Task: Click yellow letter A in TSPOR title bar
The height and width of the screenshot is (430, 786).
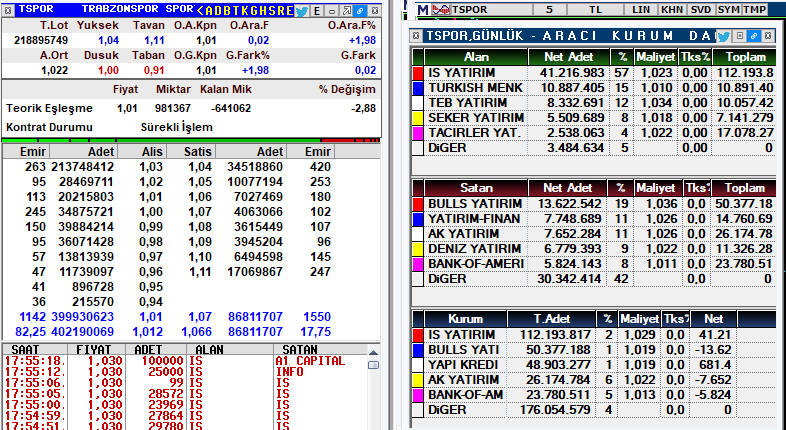Action: 209,10
